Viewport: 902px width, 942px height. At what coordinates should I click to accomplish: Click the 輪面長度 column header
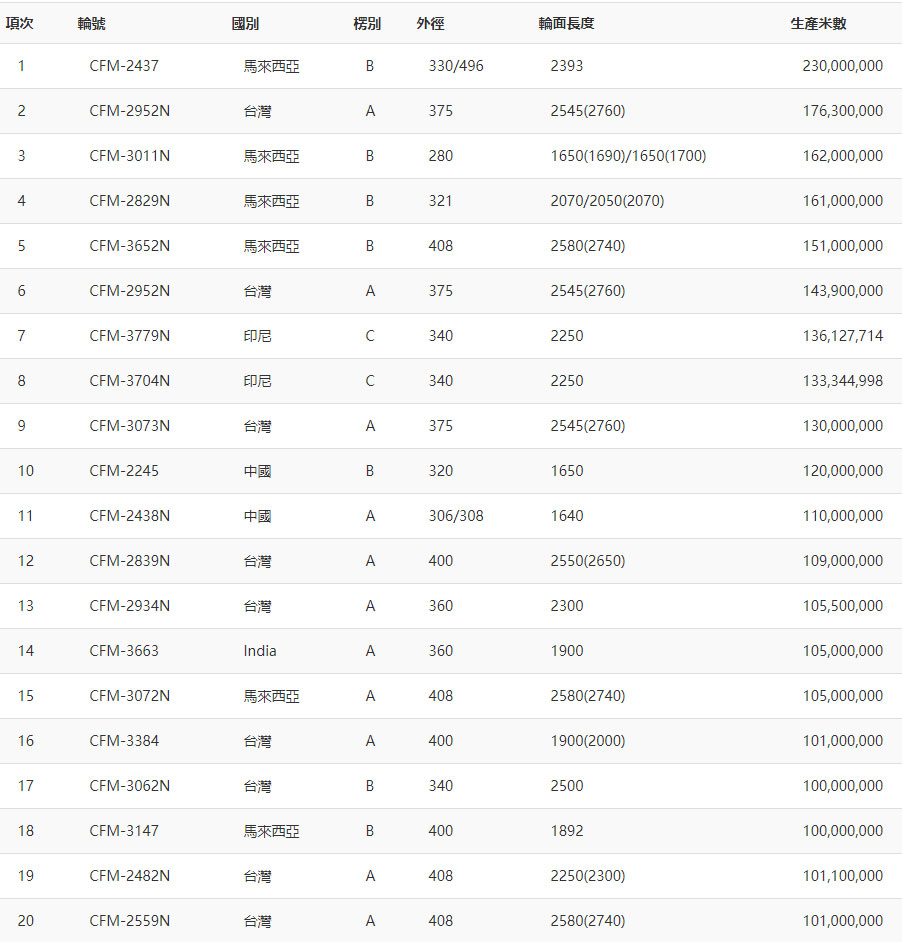(566, 23)
